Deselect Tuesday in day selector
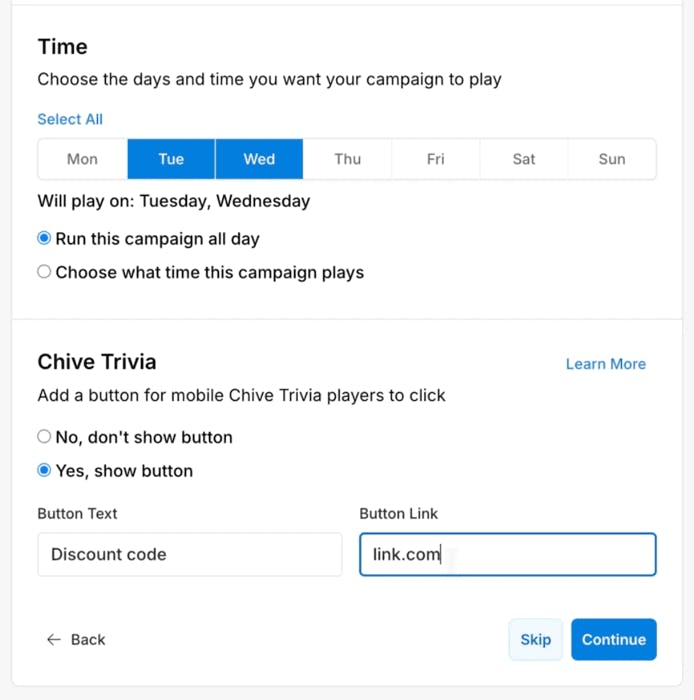Screen dimensions: 694x700 171,159
